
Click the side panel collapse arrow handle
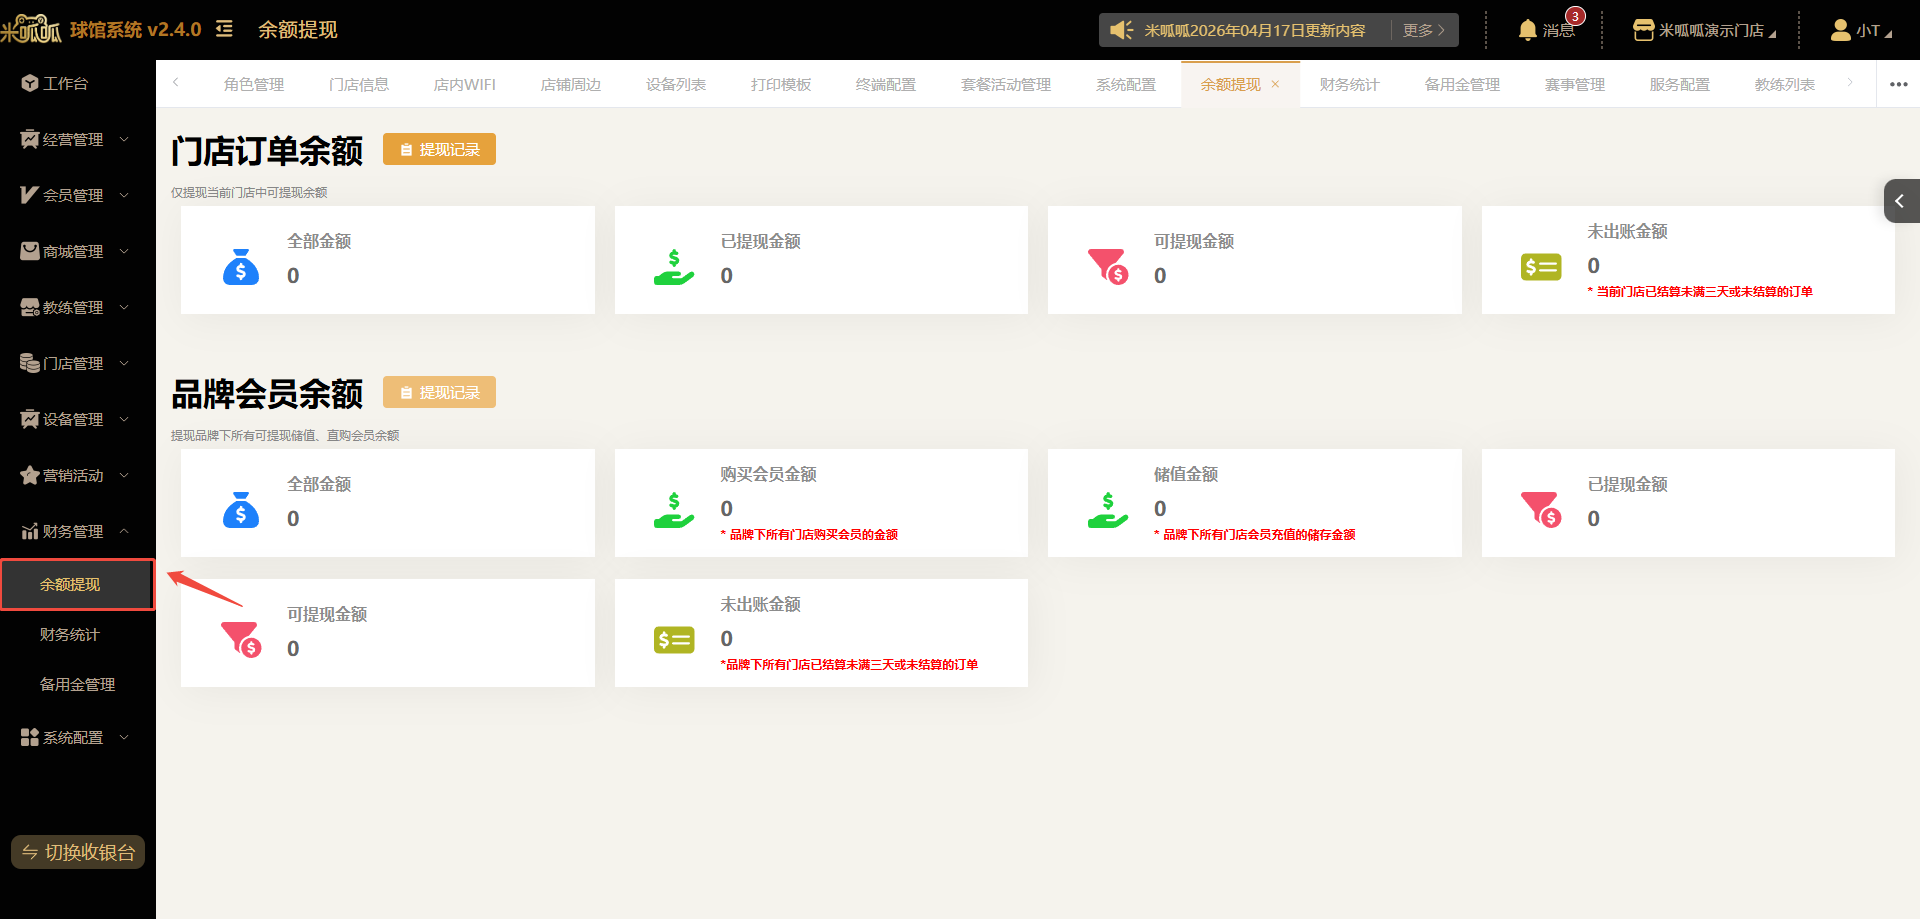(x=1901, y=201)
